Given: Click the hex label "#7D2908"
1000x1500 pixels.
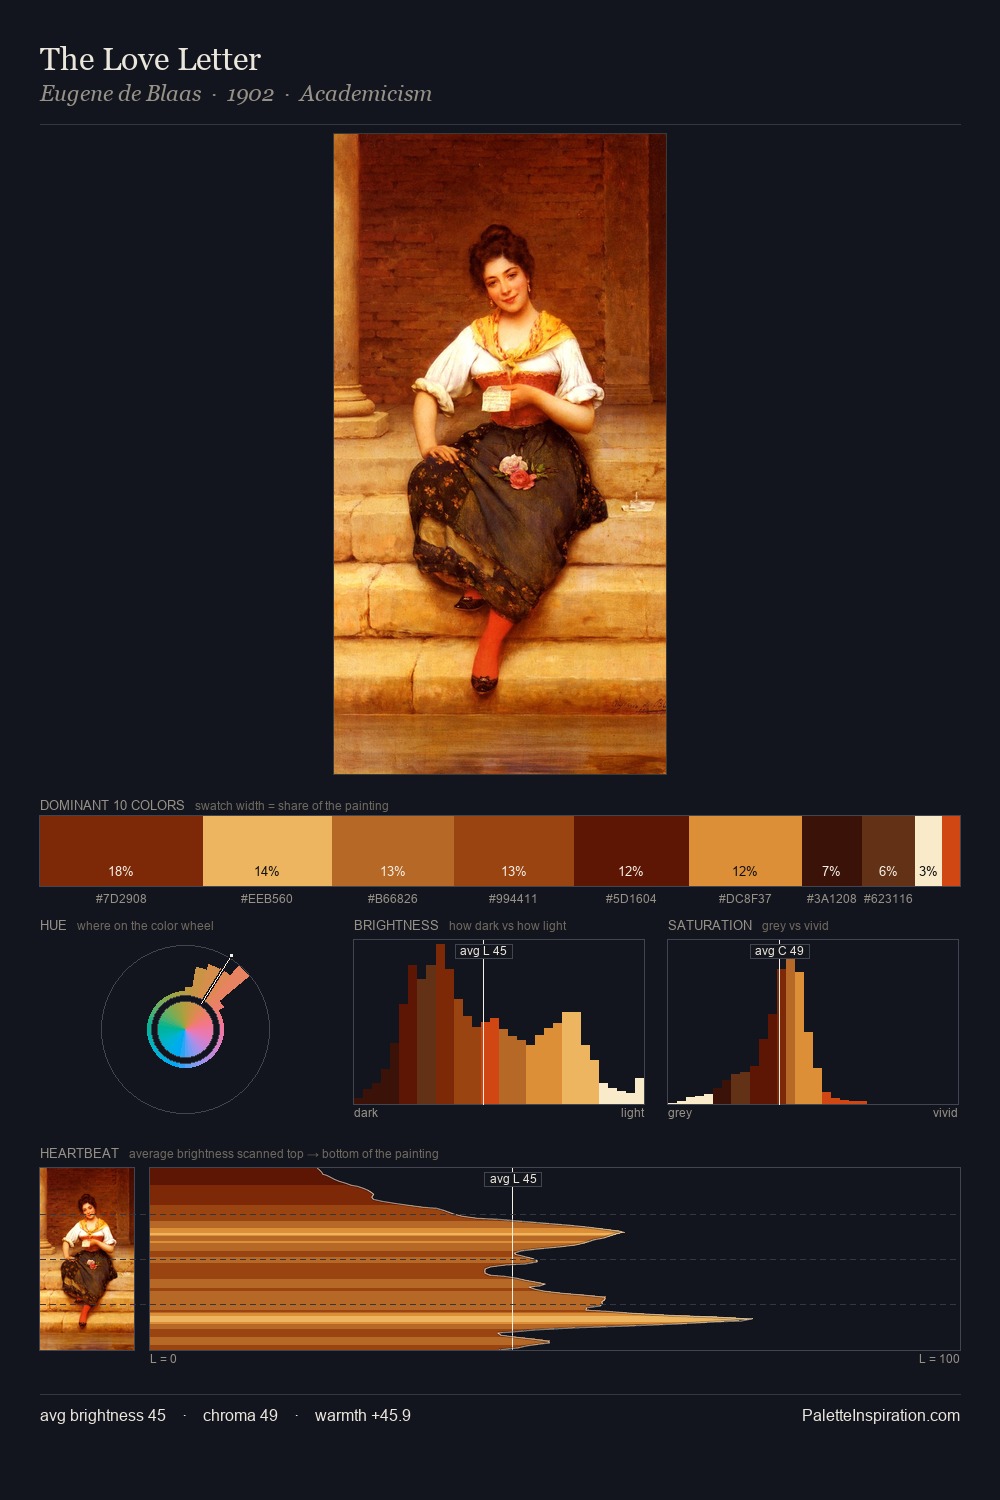Looking at the screenshot, I should (121, 899).
